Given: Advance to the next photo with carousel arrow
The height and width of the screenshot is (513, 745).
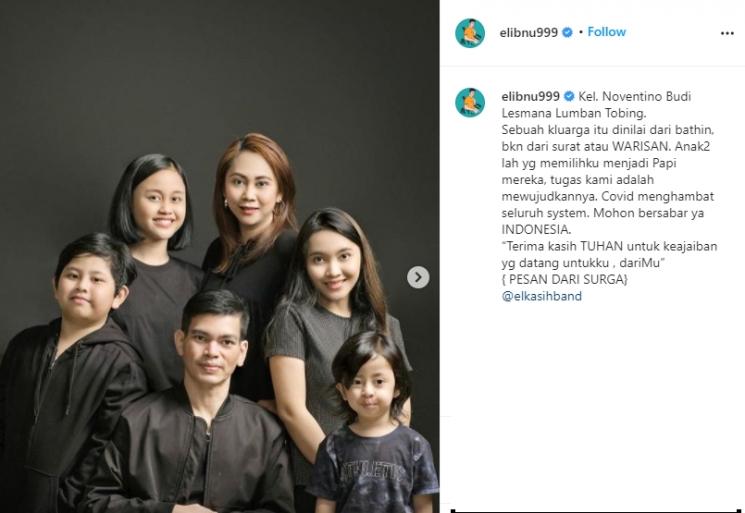Looking at the screenshot, I should point(418,277).
